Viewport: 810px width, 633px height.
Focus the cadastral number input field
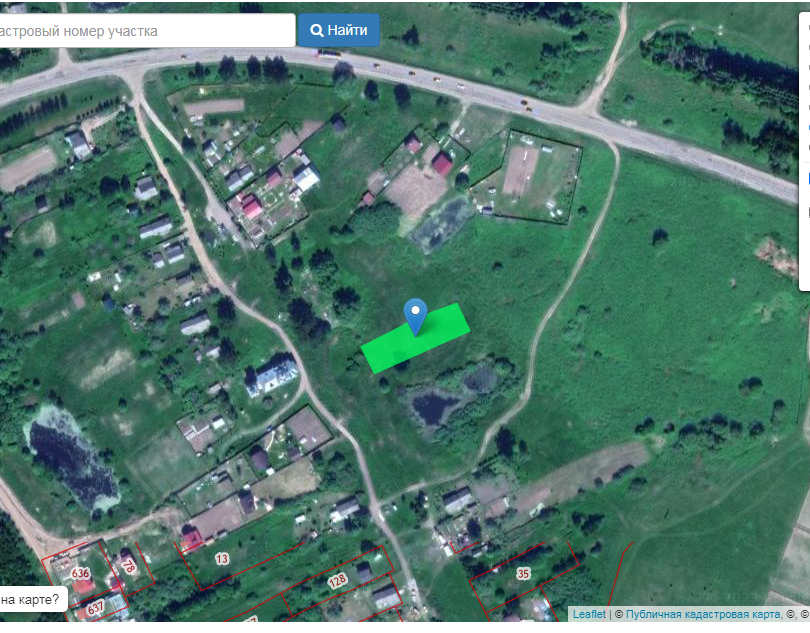click(147, 31)
